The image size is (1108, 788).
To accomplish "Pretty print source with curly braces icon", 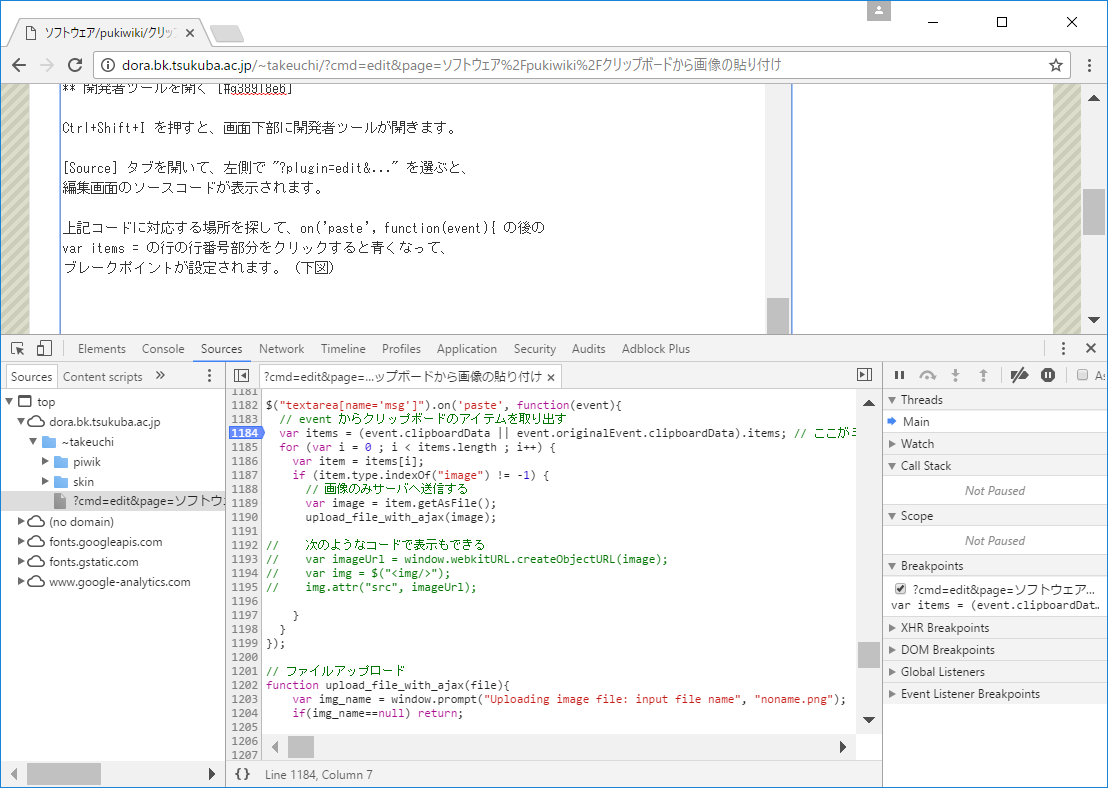I will coord(242,774).
